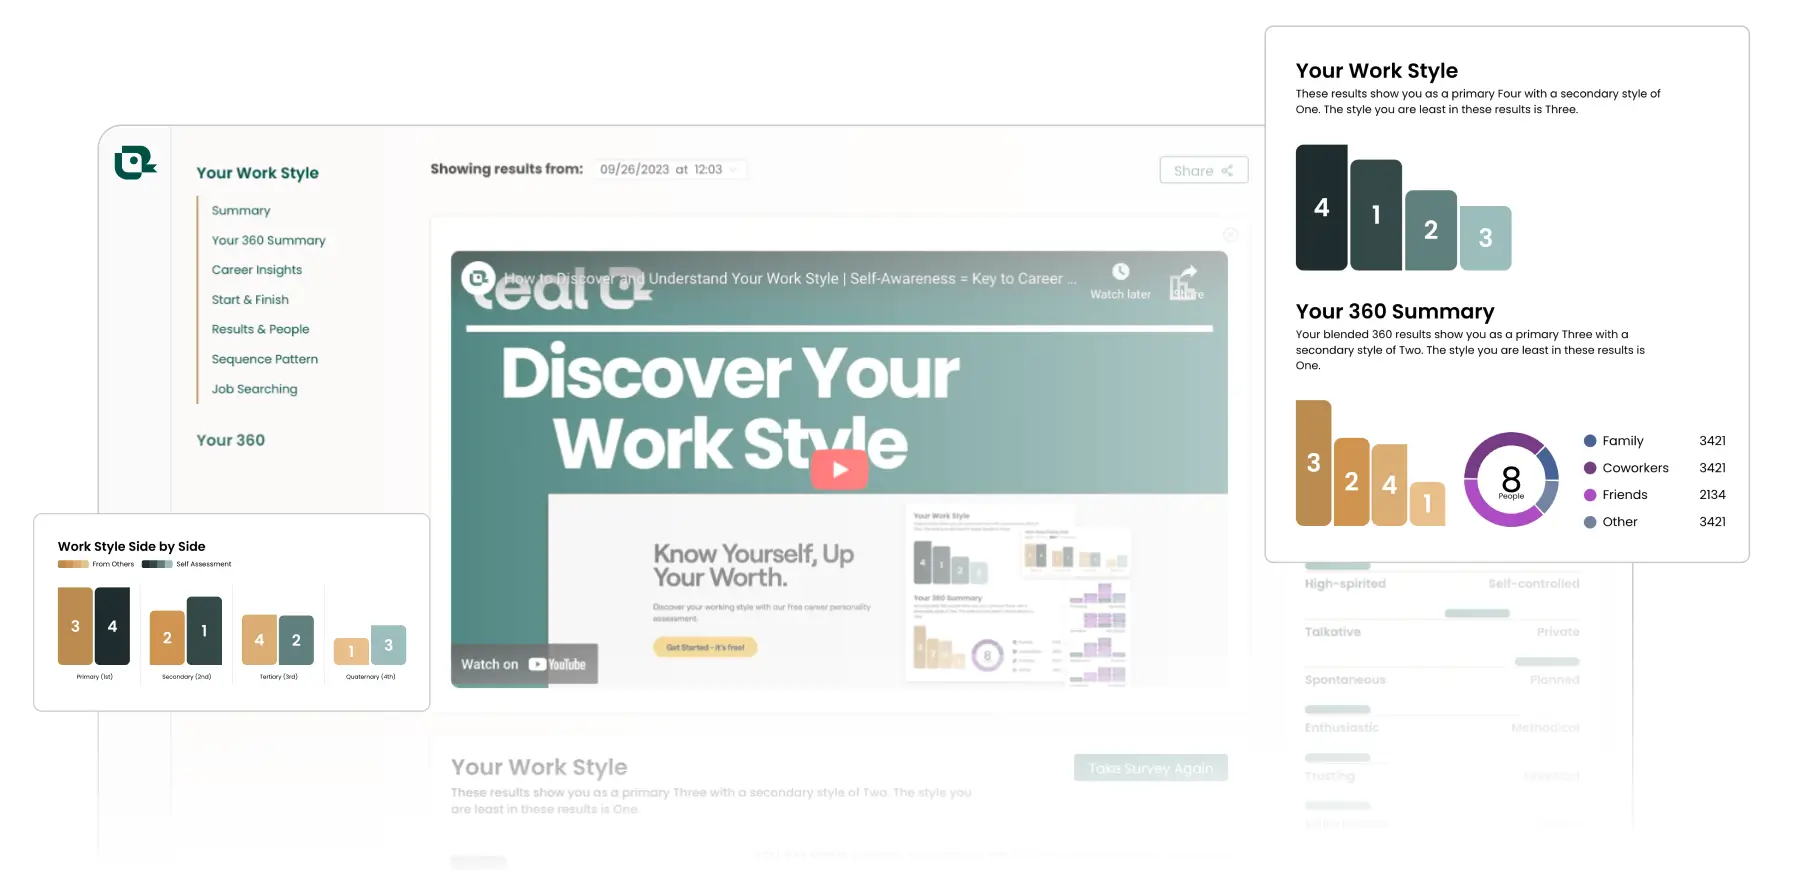This screenshot has width=1800, height=870.
Task: Select Start & Finish menu item
Action: (x=250, y=300)
